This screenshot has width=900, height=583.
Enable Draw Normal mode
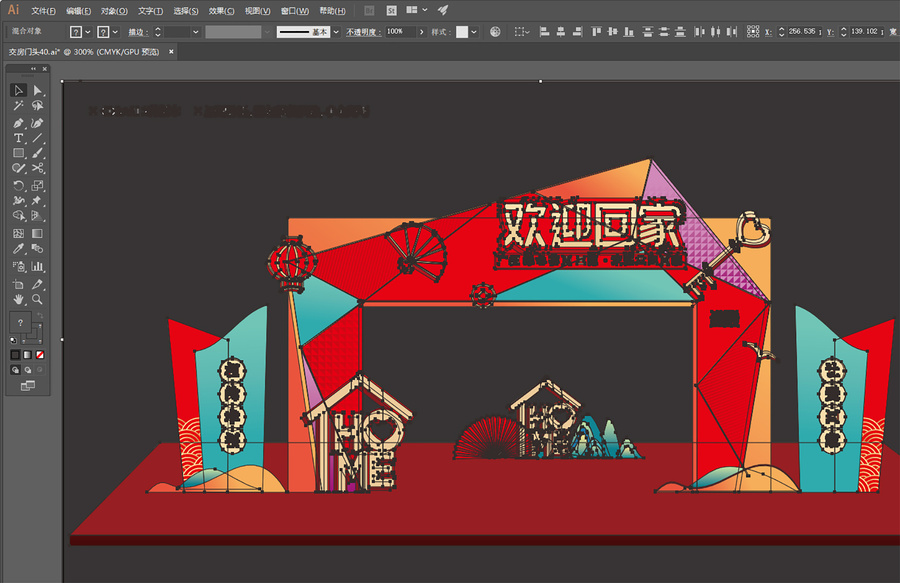(x=15, y=370)
